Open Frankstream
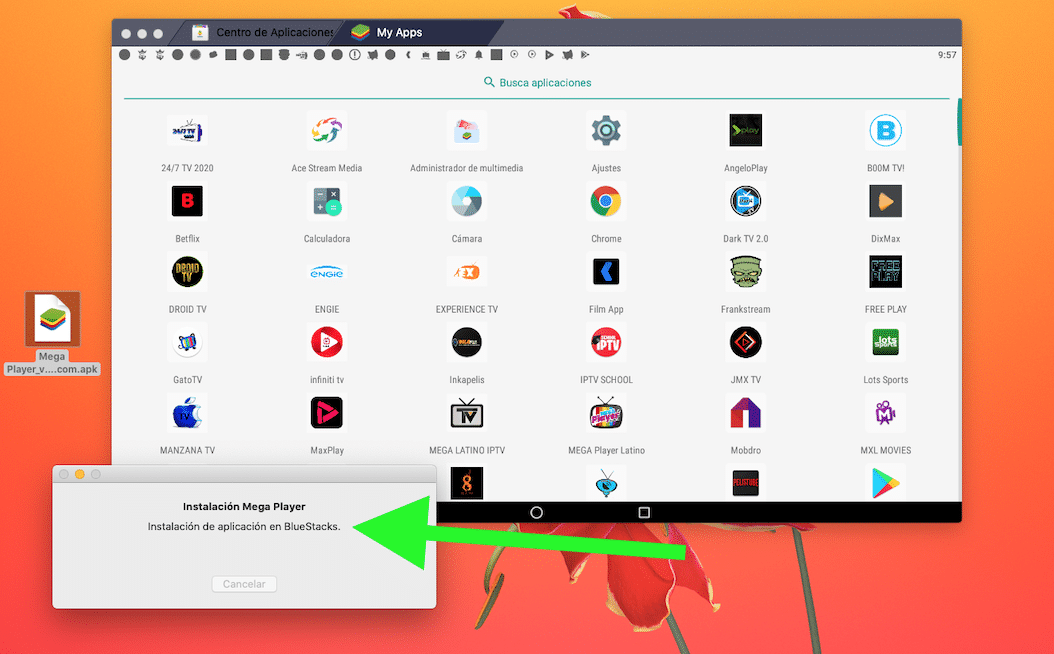Image resolution: width=1054 pixels, height=654 pixels. (745, 271)
